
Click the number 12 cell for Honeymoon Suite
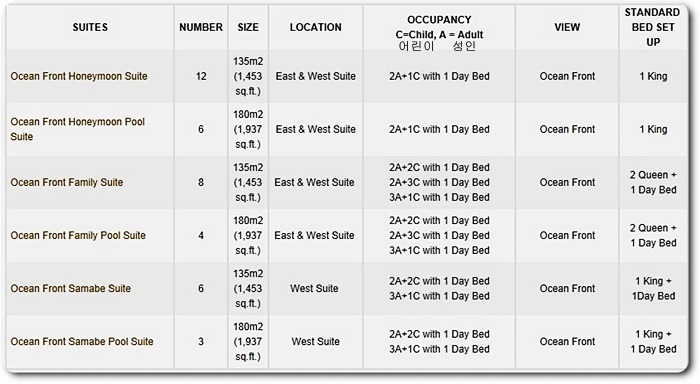pyautogui.click(x=201, y=76)
